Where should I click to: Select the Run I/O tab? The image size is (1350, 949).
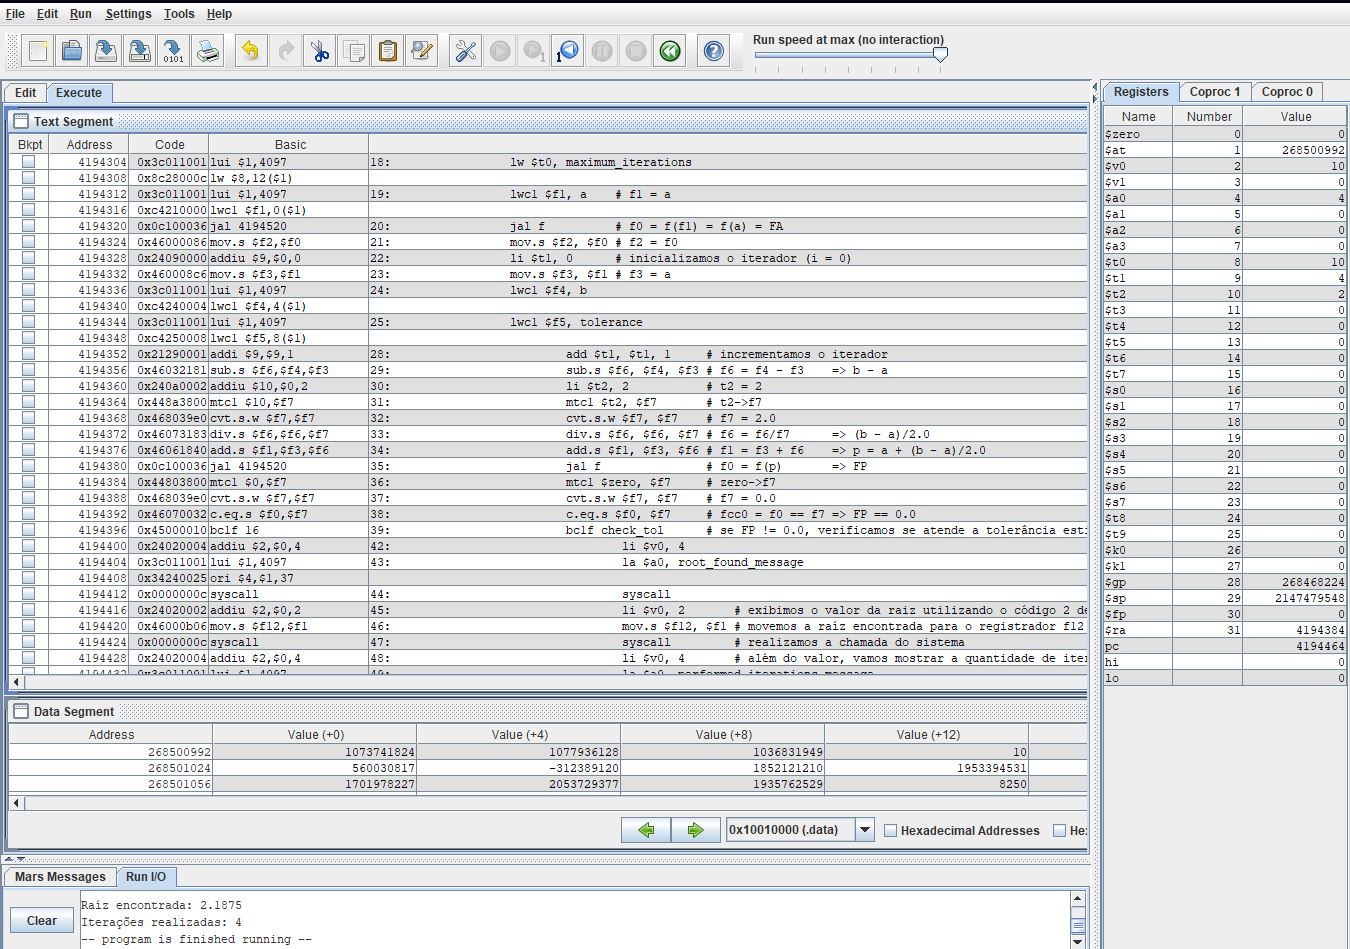coord(146,877)
